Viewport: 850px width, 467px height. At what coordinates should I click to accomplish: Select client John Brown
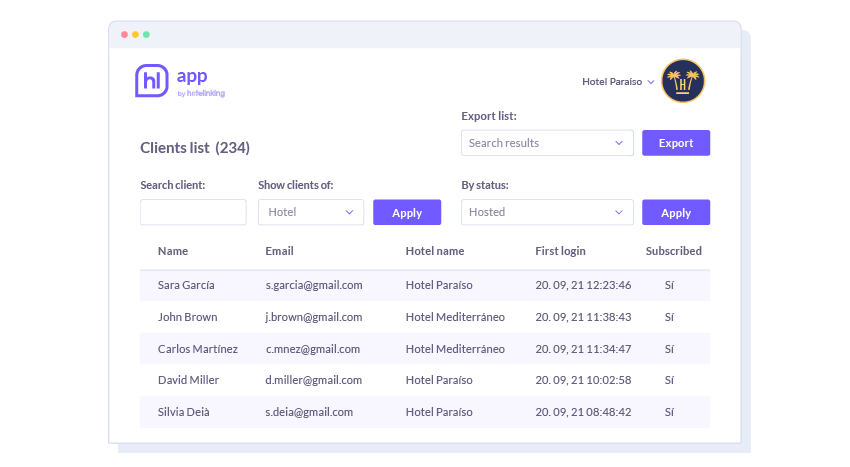coord(188,317)
